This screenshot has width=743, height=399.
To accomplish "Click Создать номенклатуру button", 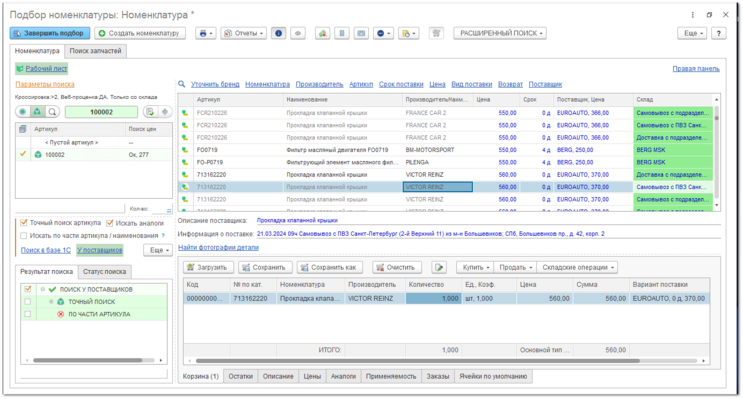I will [140, 33].
